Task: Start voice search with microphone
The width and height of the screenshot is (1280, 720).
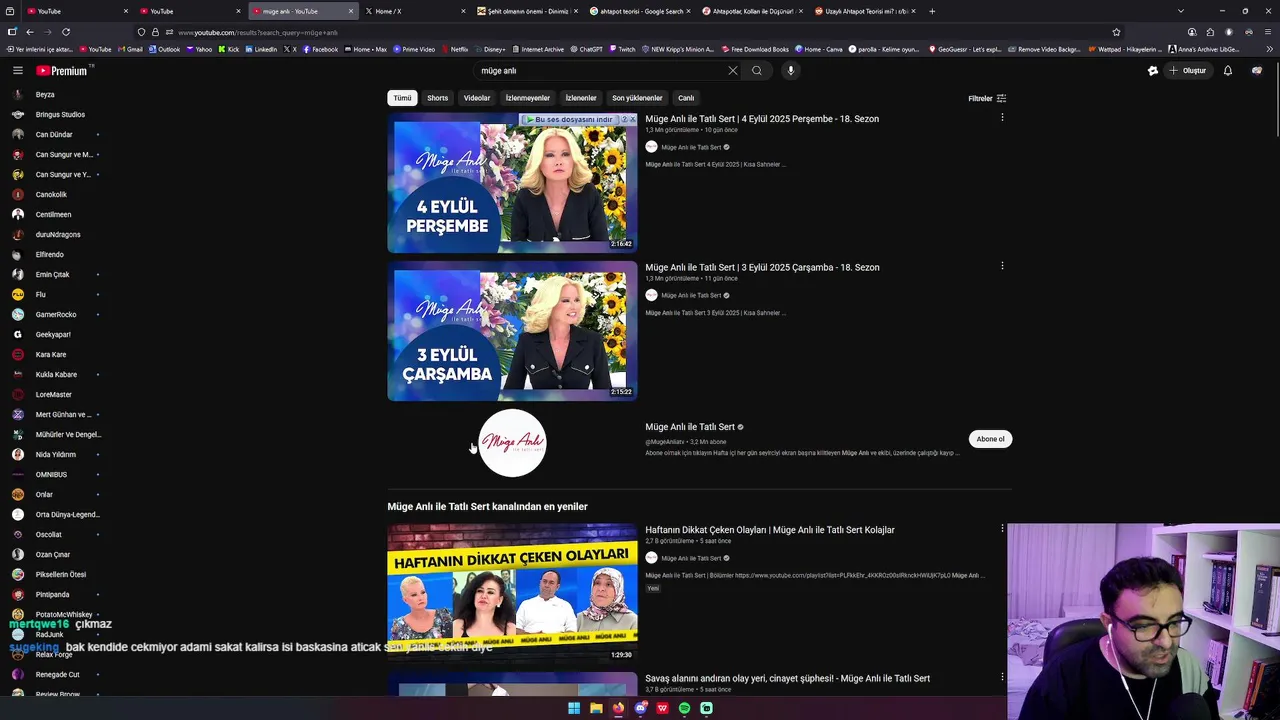Action: click(790, 71)
